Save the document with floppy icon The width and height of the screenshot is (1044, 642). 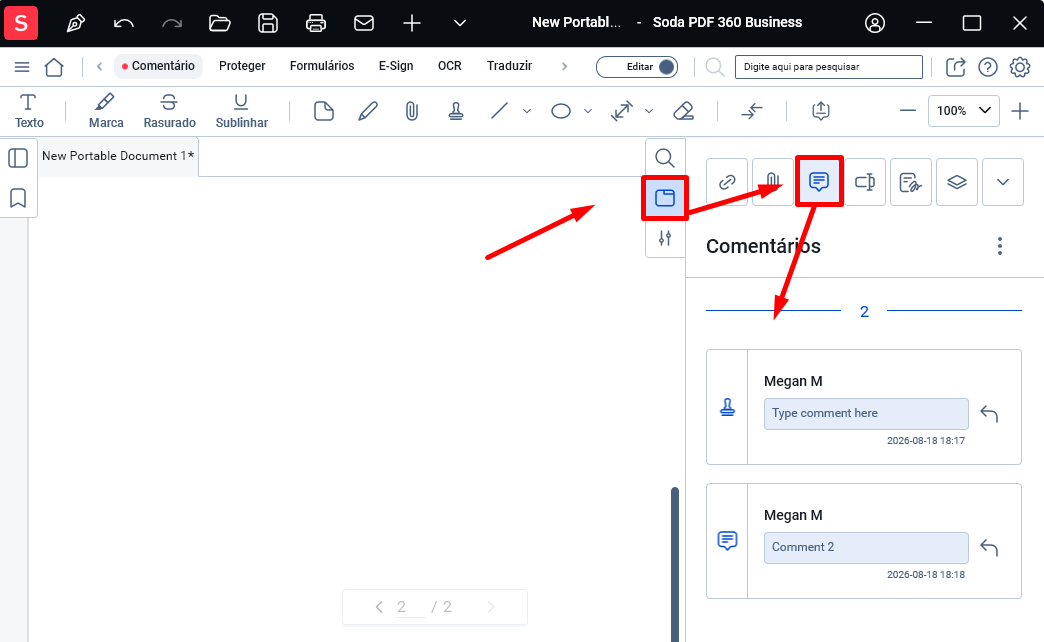click(x=268, y=23)
